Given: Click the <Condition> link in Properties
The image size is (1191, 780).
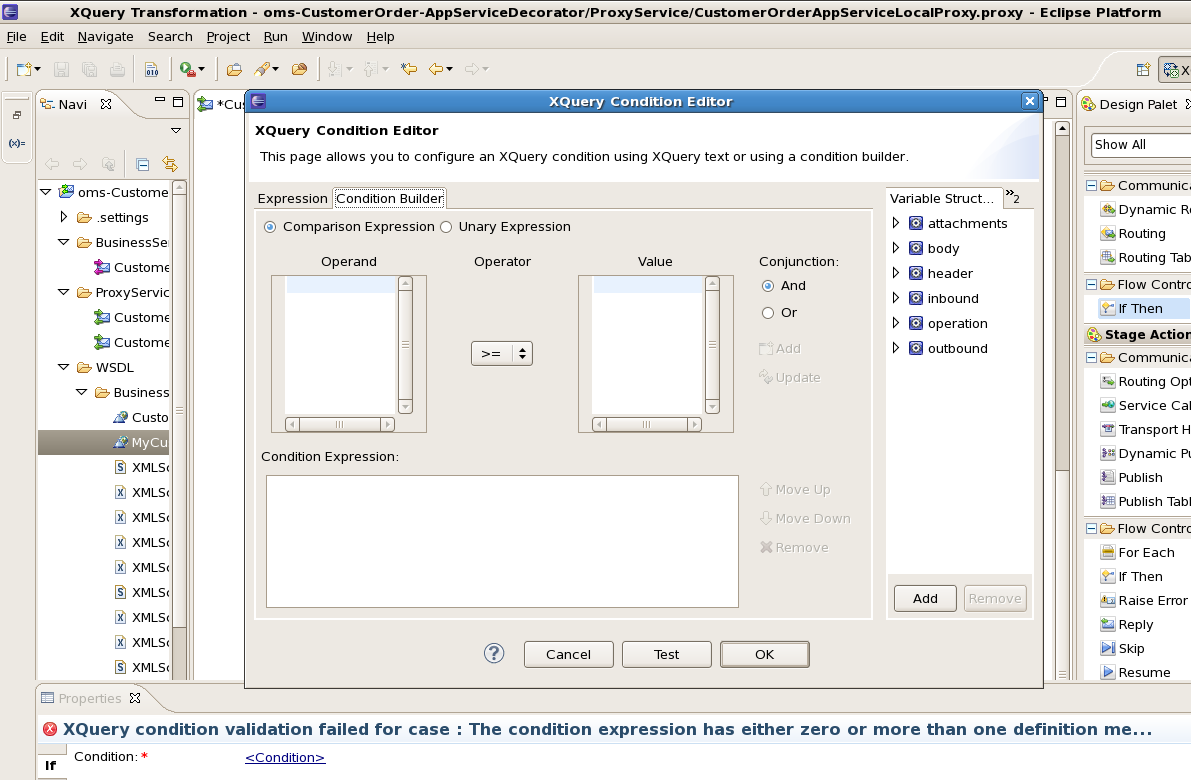Looking at the screenshot, I should (x=285, y=757).
